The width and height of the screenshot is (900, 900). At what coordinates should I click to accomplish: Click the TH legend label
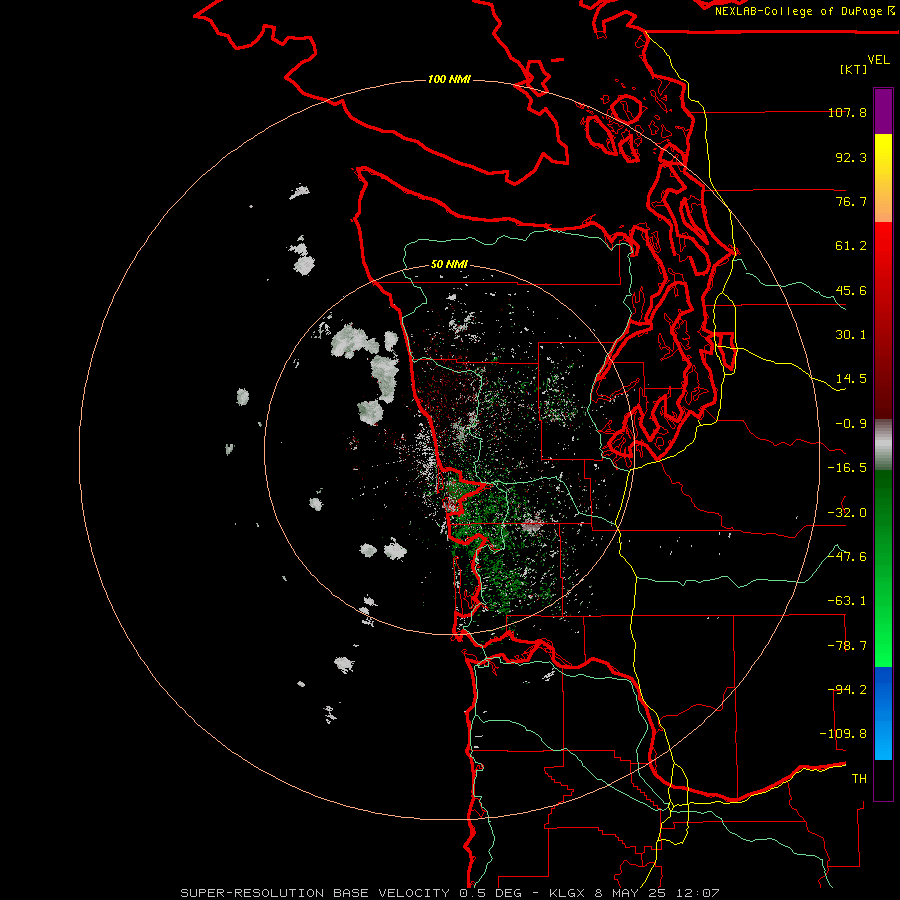[859, 779]
